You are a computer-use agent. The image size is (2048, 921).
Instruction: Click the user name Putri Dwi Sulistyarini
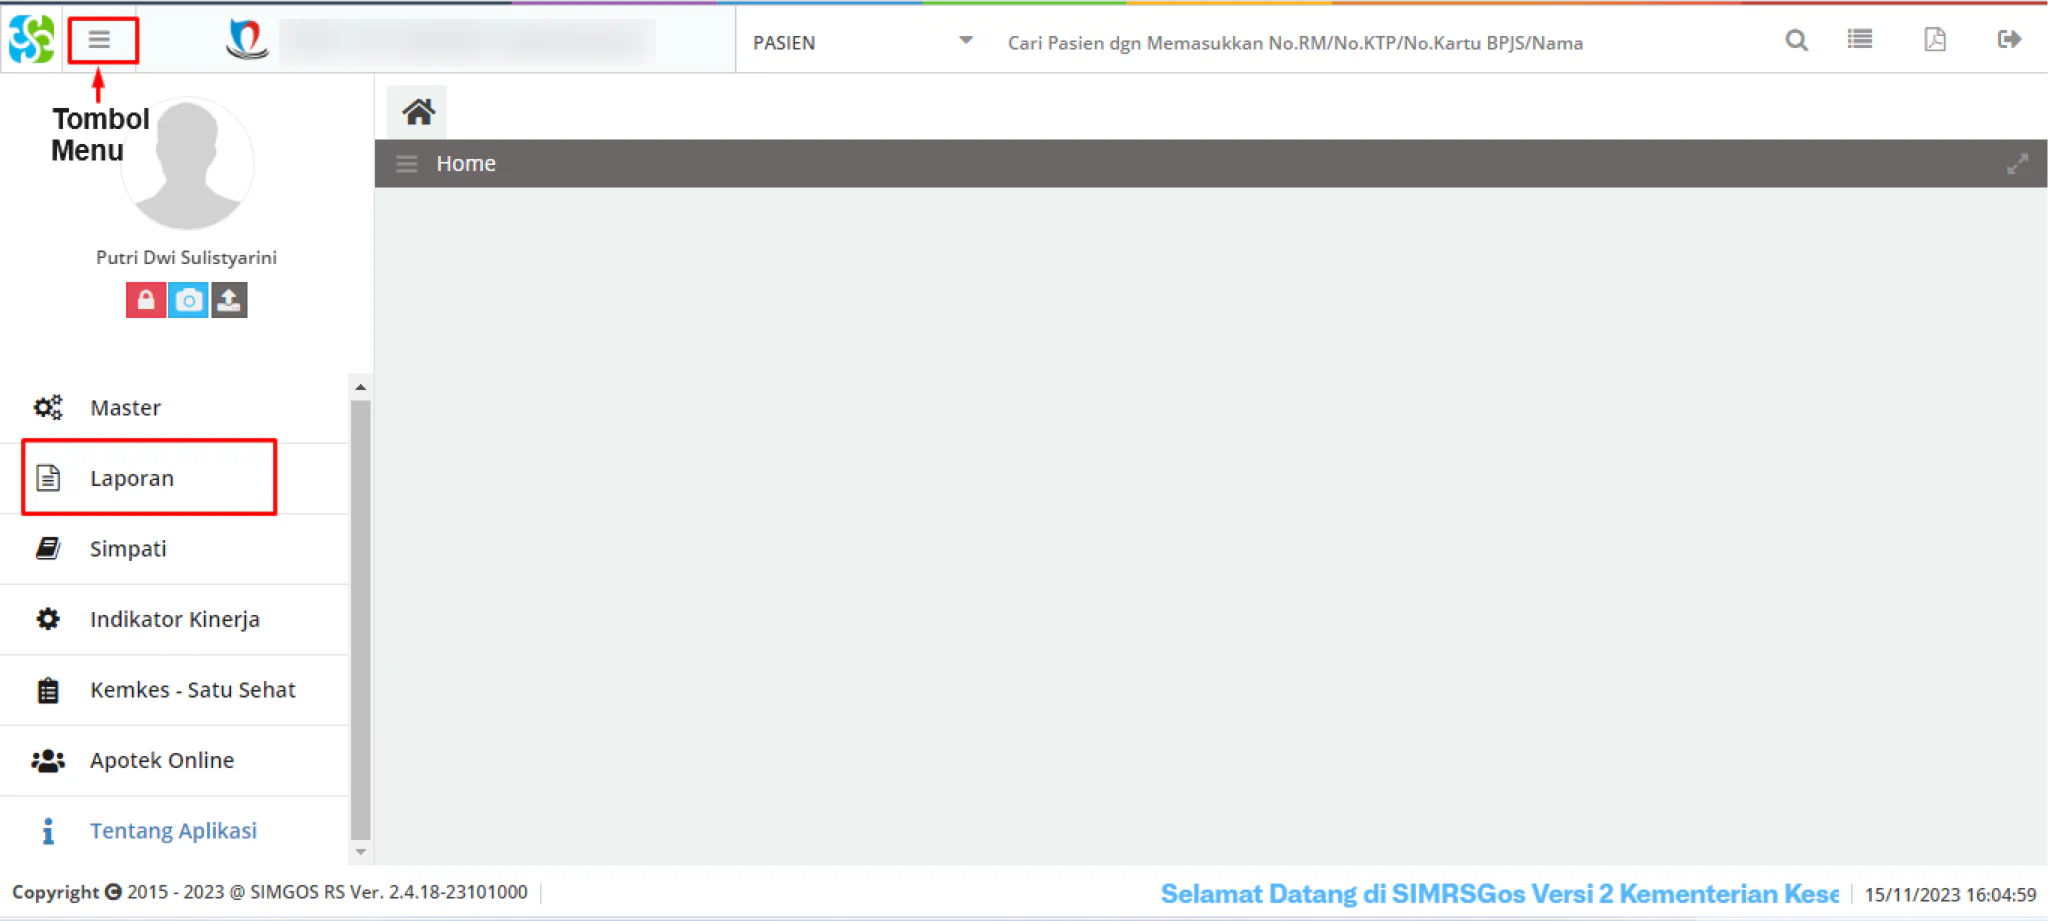point(186,258)
